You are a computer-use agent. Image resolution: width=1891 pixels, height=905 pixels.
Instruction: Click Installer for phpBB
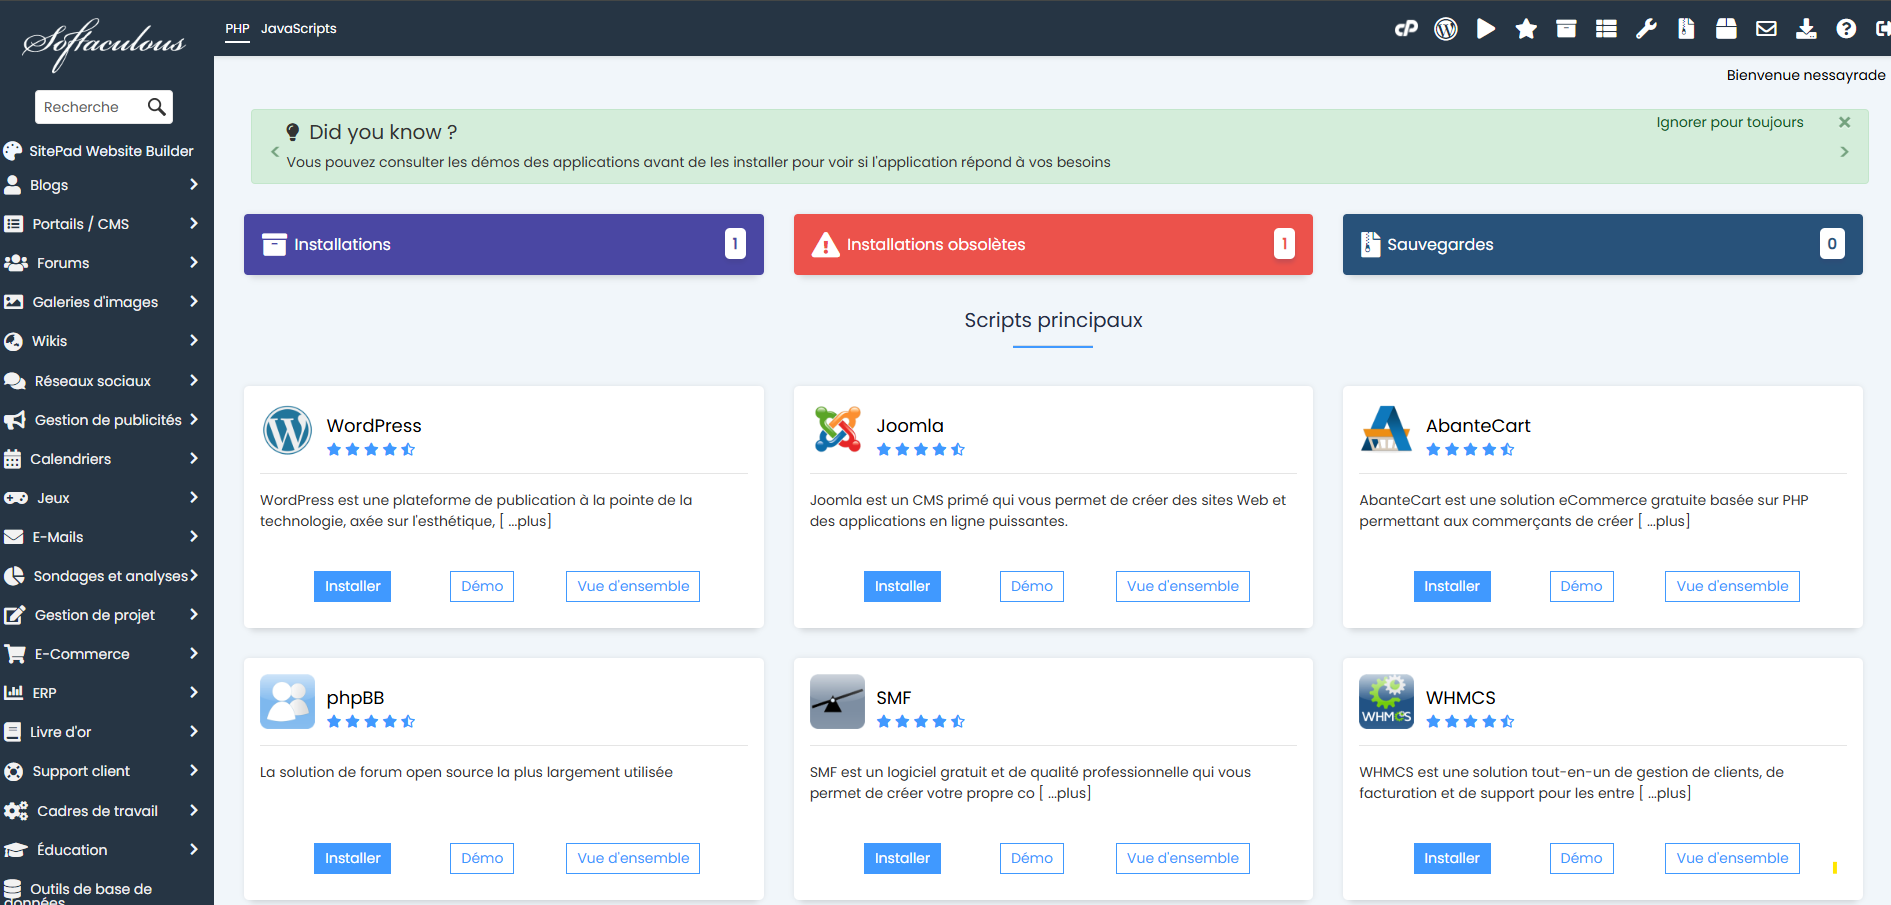click(x=352, y=858)
